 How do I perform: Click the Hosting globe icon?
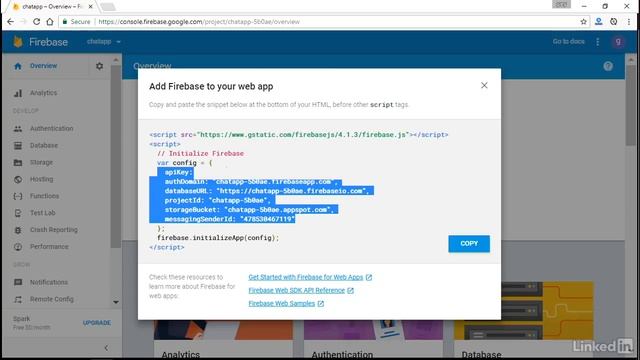tap(18, 179)
